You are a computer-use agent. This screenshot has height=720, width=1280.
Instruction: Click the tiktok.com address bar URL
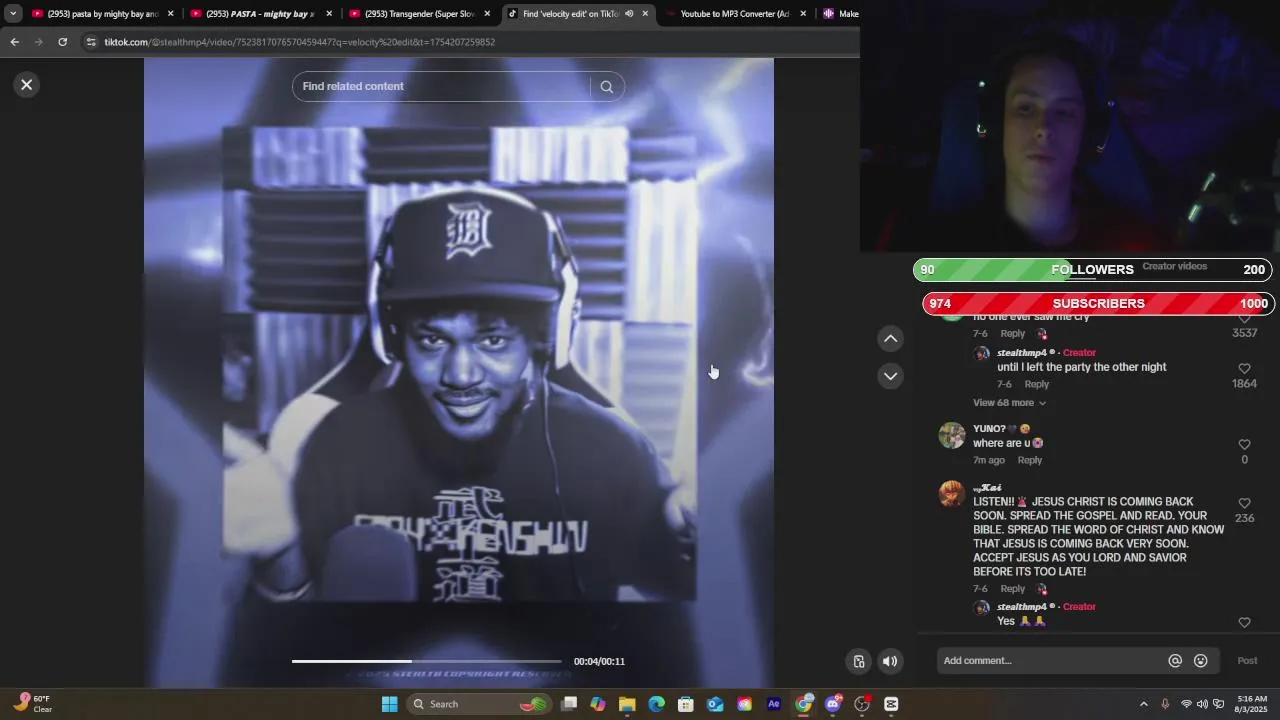300,42
